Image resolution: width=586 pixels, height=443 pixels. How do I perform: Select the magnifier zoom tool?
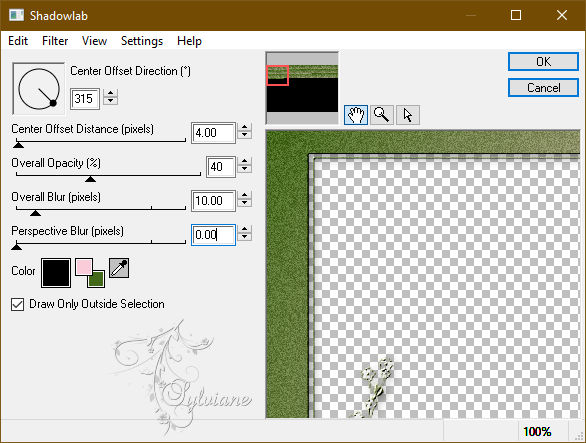pos(382,115)
